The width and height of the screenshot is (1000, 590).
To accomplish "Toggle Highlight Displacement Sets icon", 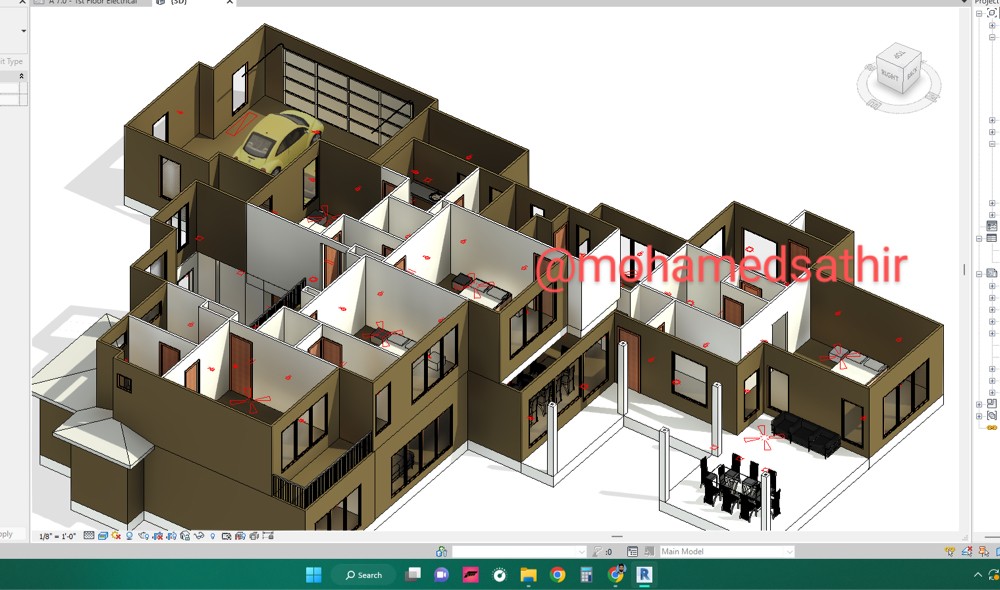I will [x=254, y=536].
